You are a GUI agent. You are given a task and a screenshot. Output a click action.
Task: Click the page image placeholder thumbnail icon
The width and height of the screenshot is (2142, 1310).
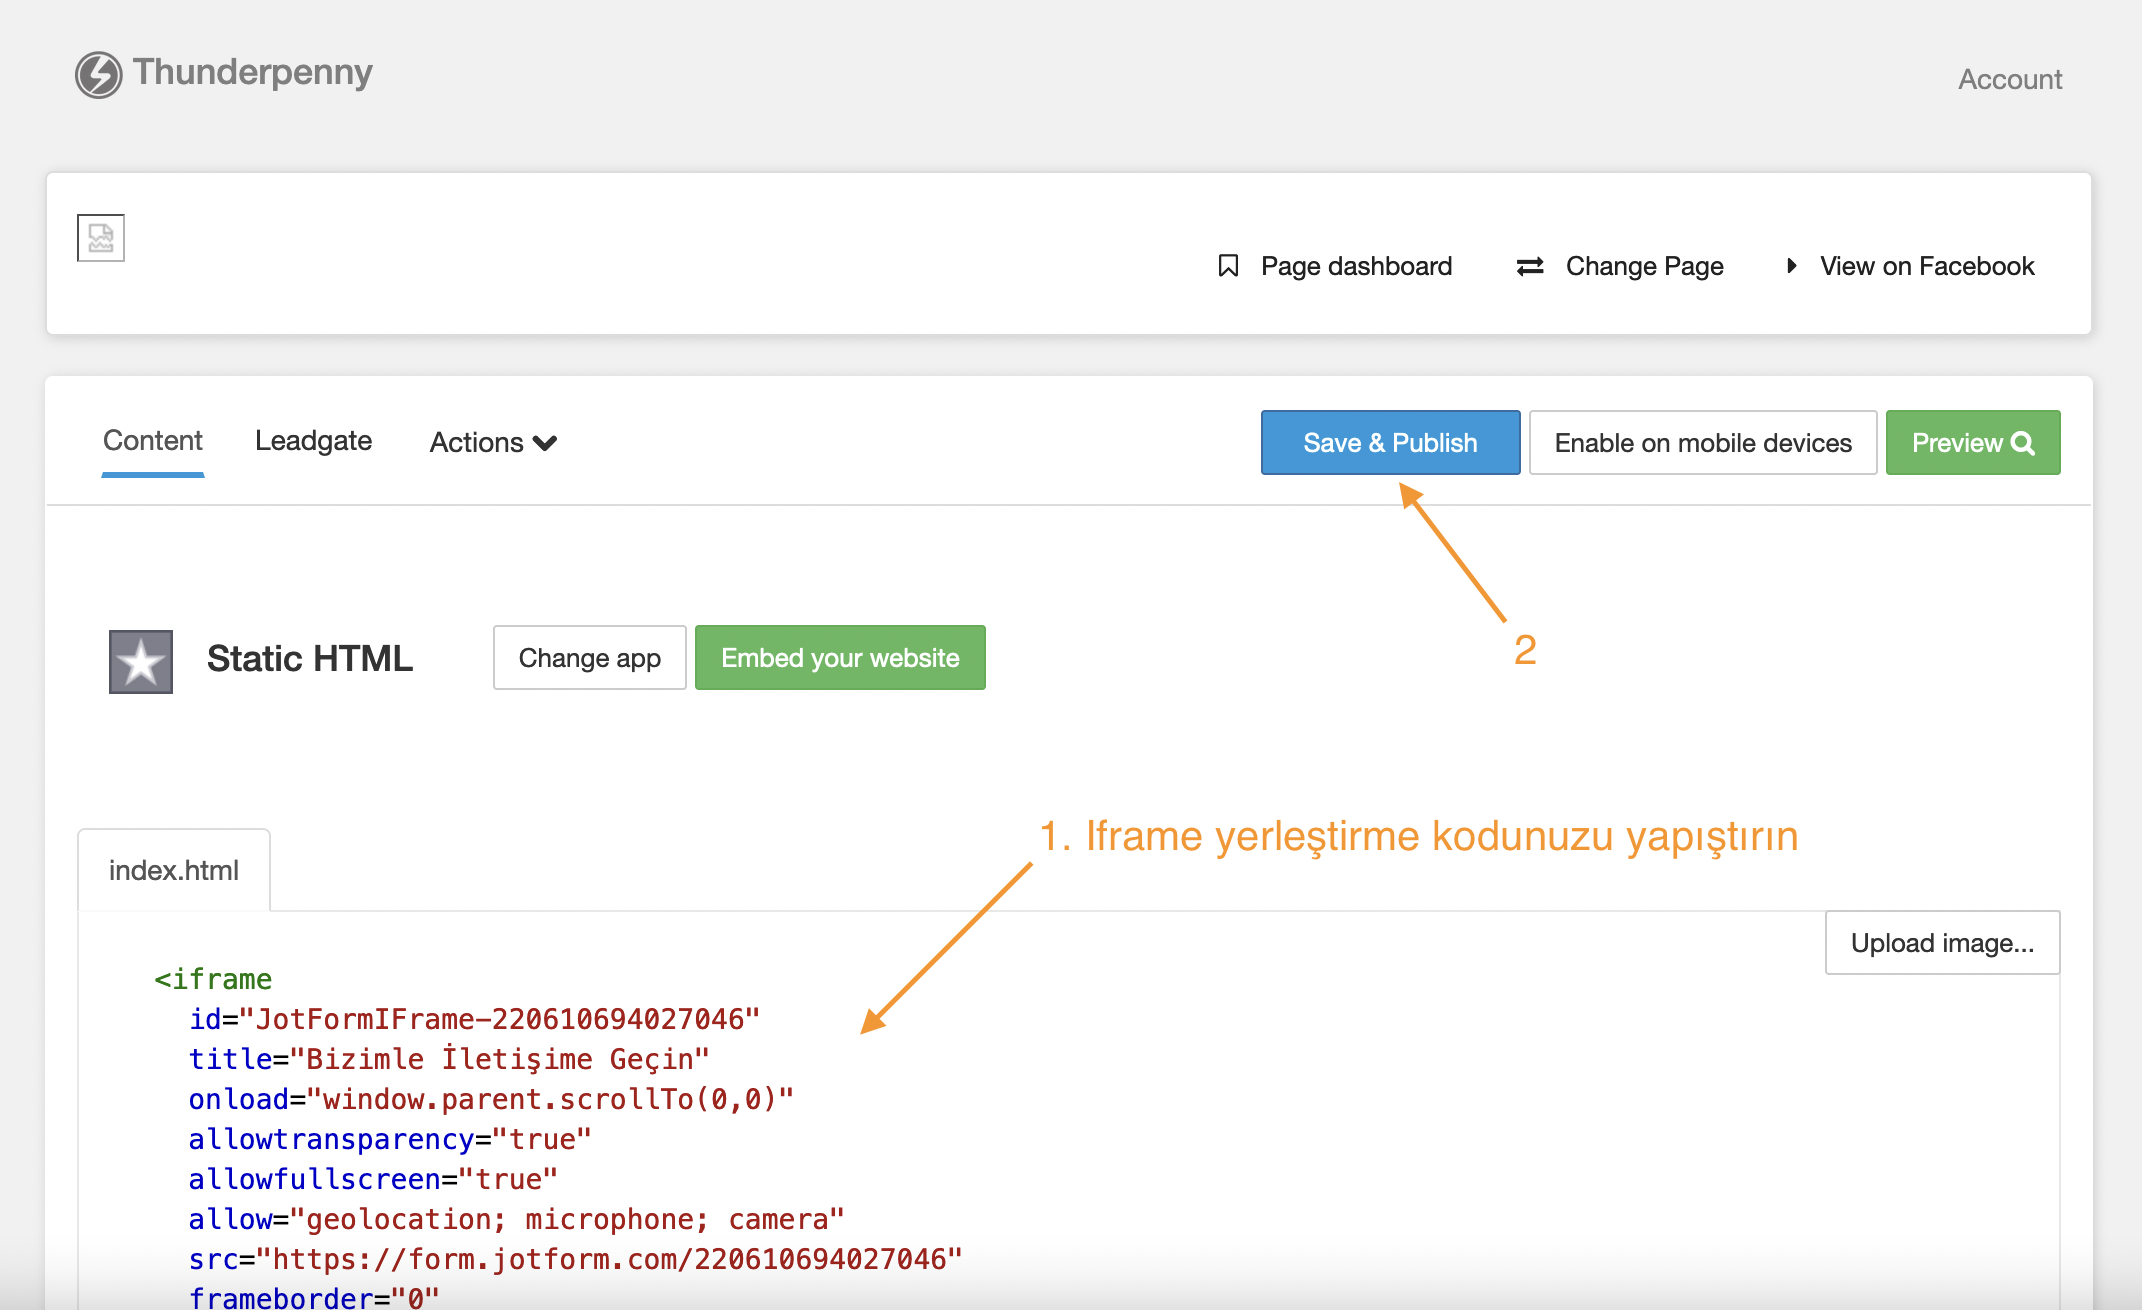(x=100, y=237)
